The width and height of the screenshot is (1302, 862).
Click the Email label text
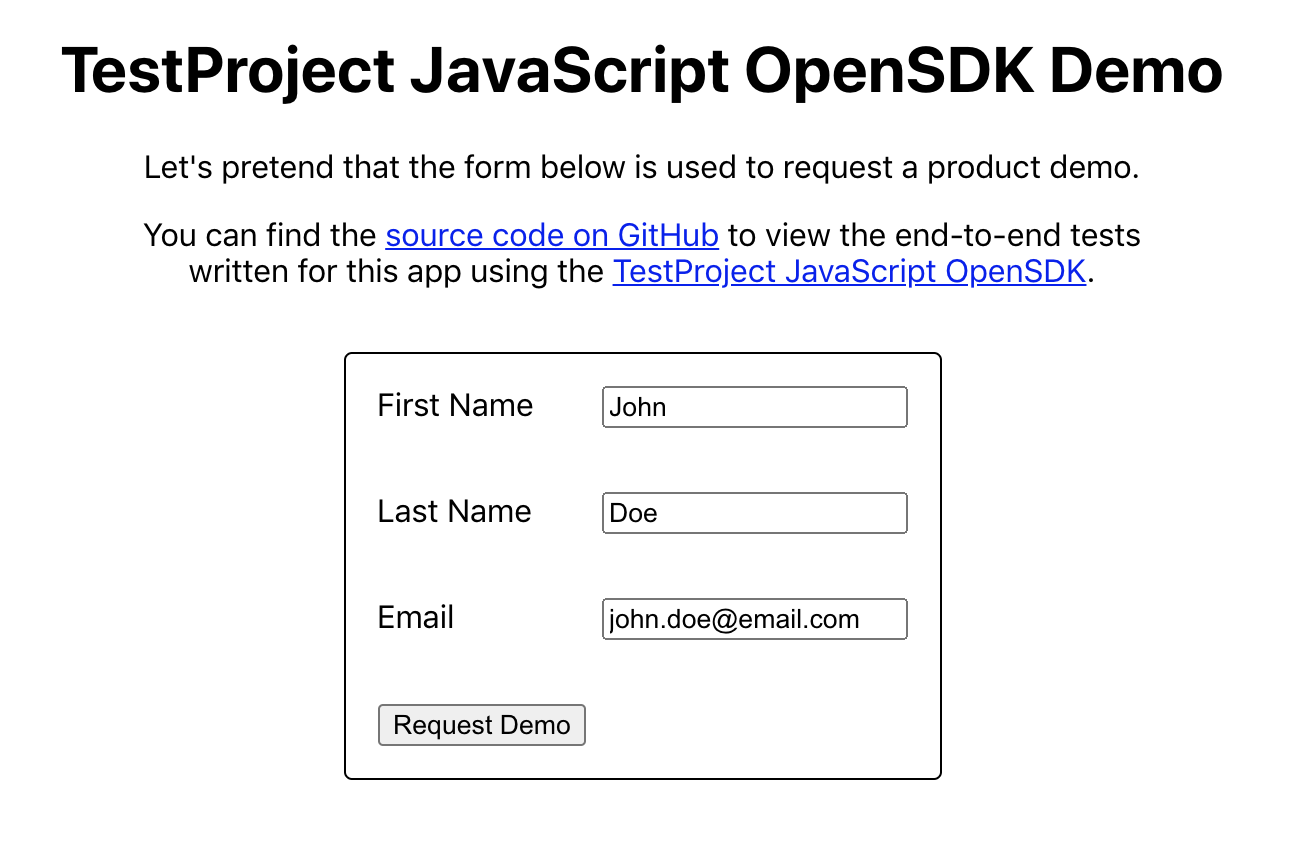pos(416,617)
